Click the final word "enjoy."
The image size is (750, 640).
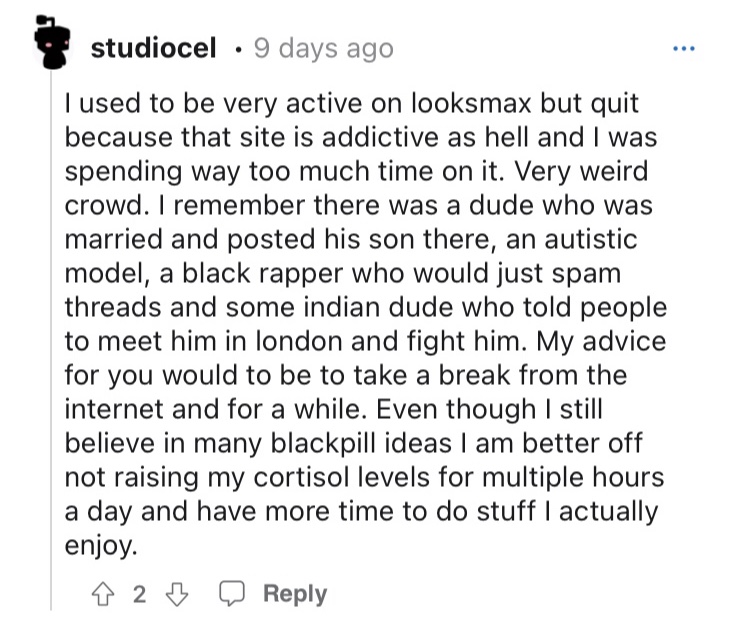pos(101,546)
